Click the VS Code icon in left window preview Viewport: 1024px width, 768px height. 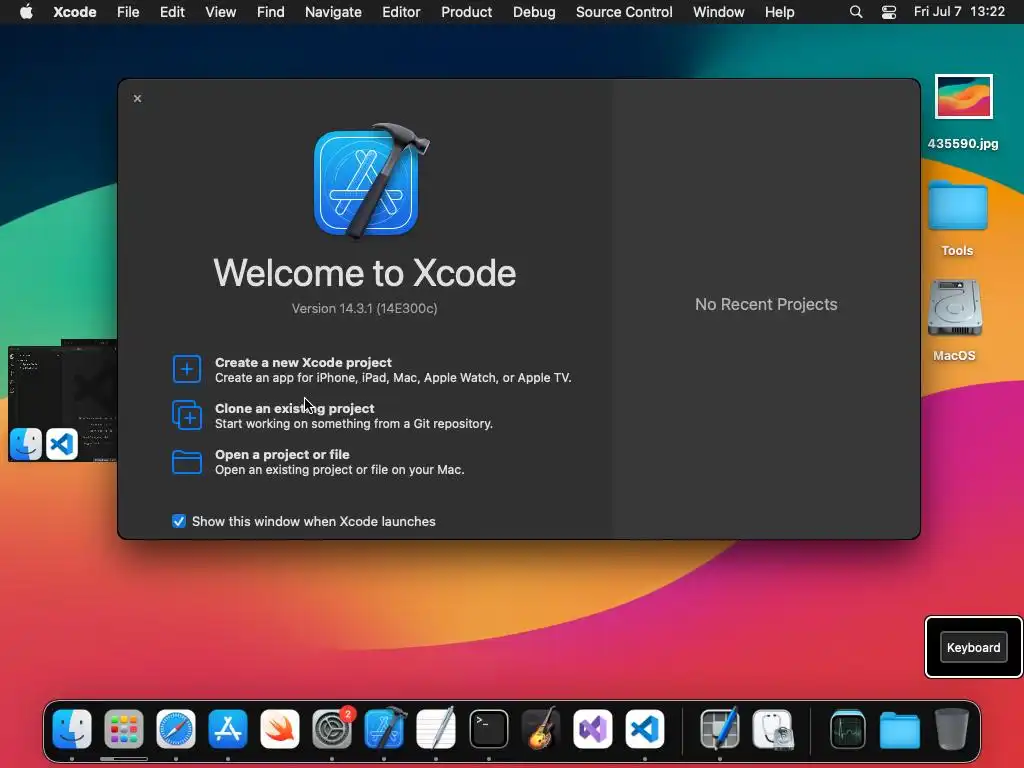pyautogui.click(x=62, y=444)
